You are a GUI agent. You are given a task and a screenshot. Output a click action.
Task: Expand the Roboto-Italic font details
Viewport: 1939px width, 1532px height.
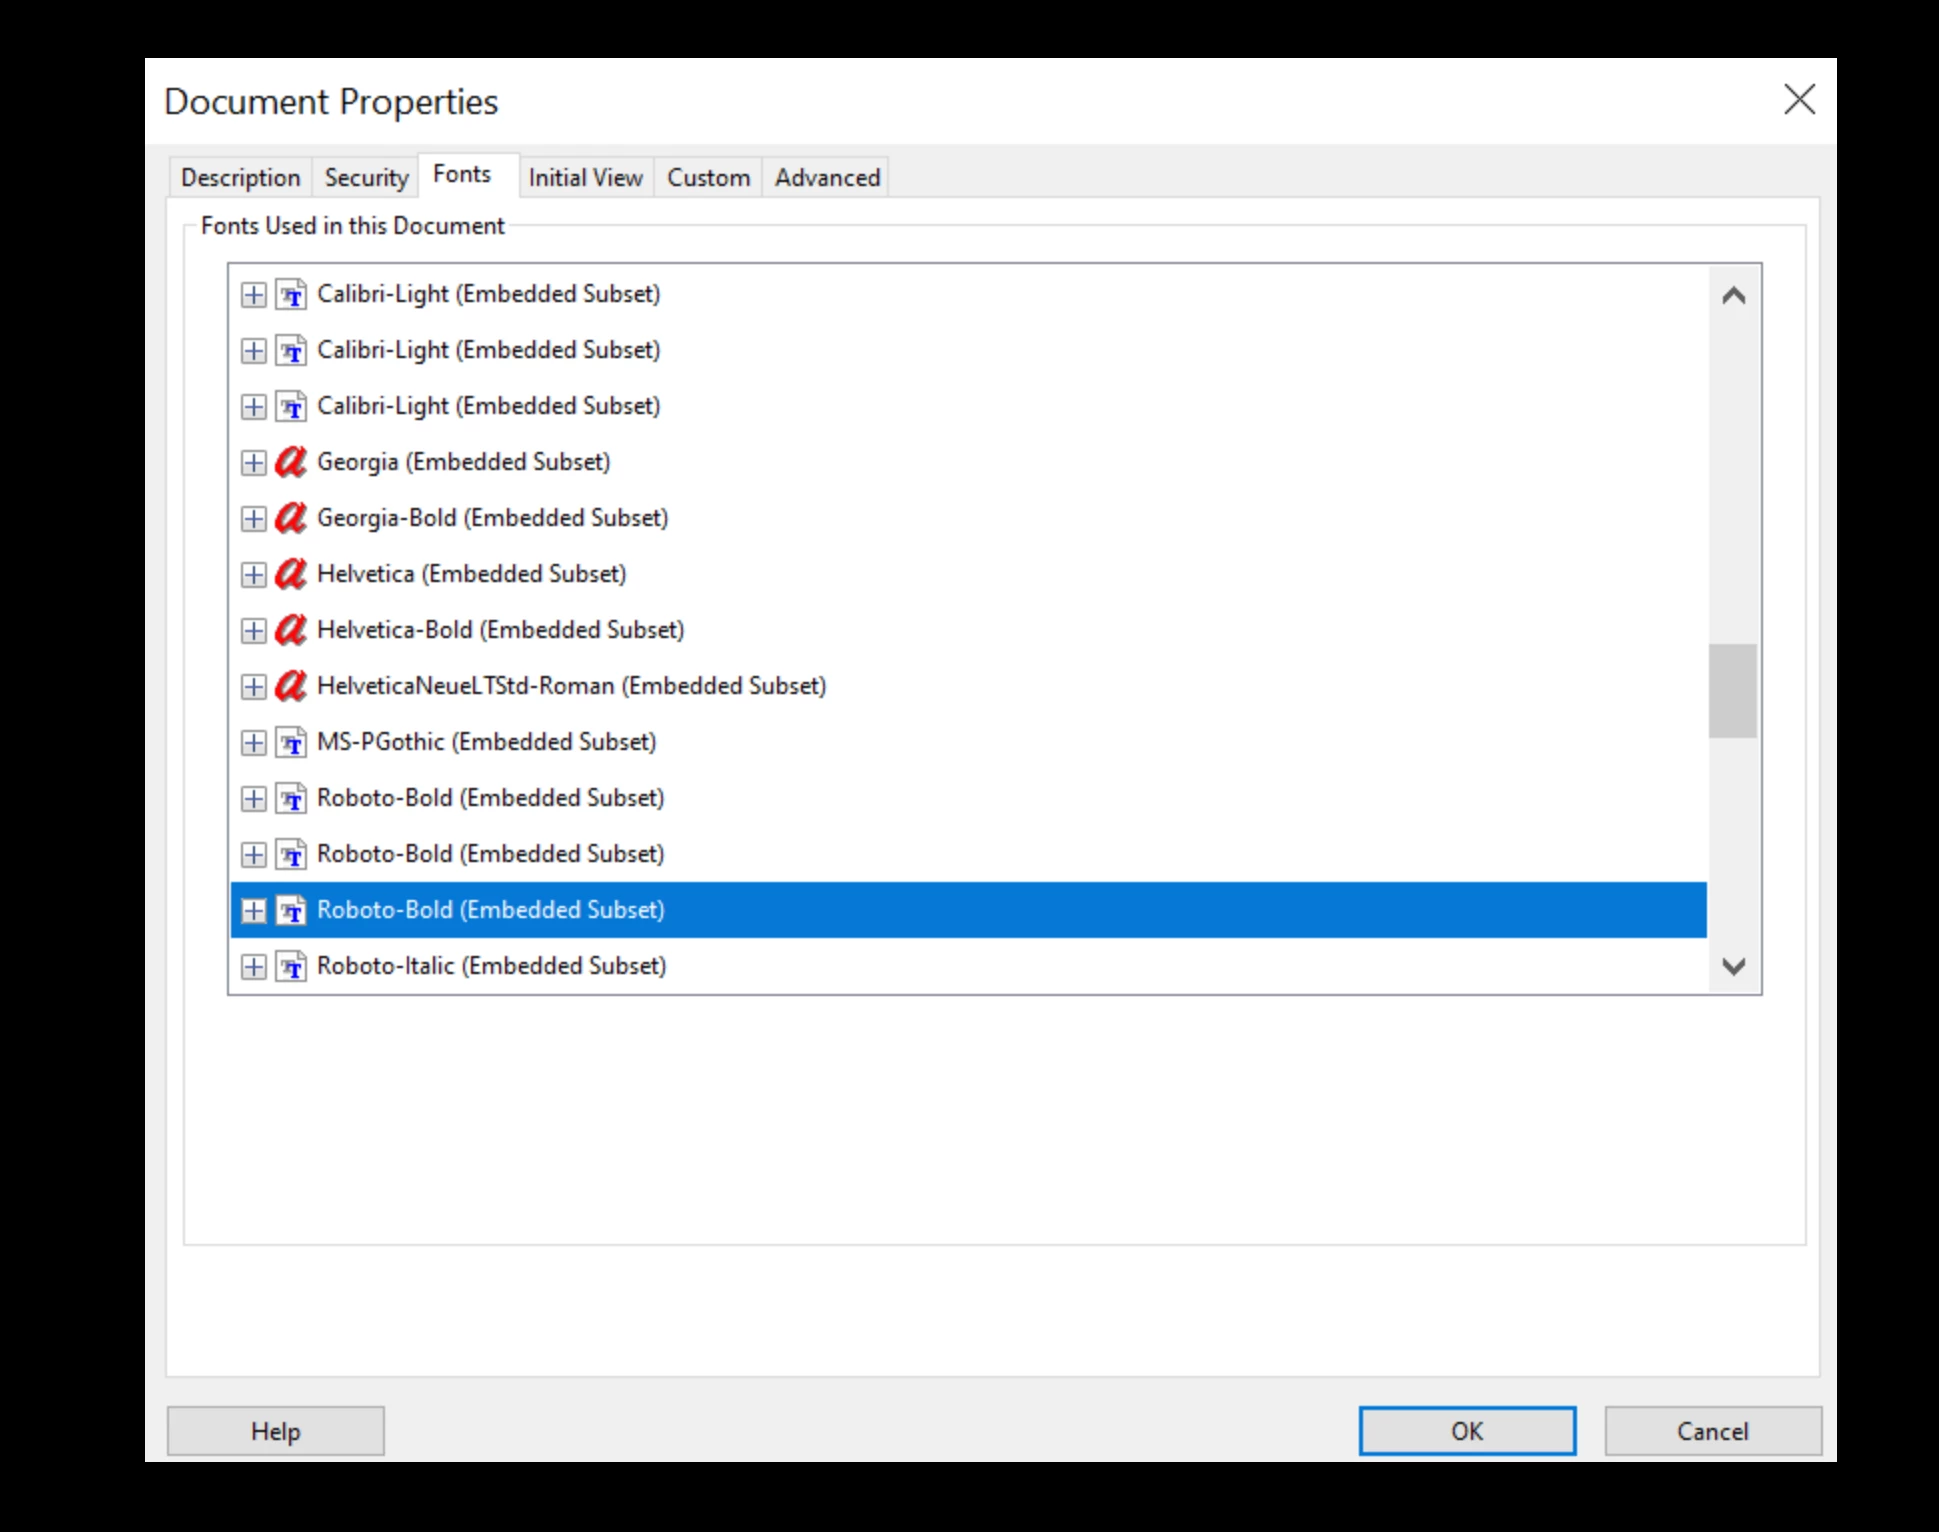pyautogui.click(x=254, y=966)
